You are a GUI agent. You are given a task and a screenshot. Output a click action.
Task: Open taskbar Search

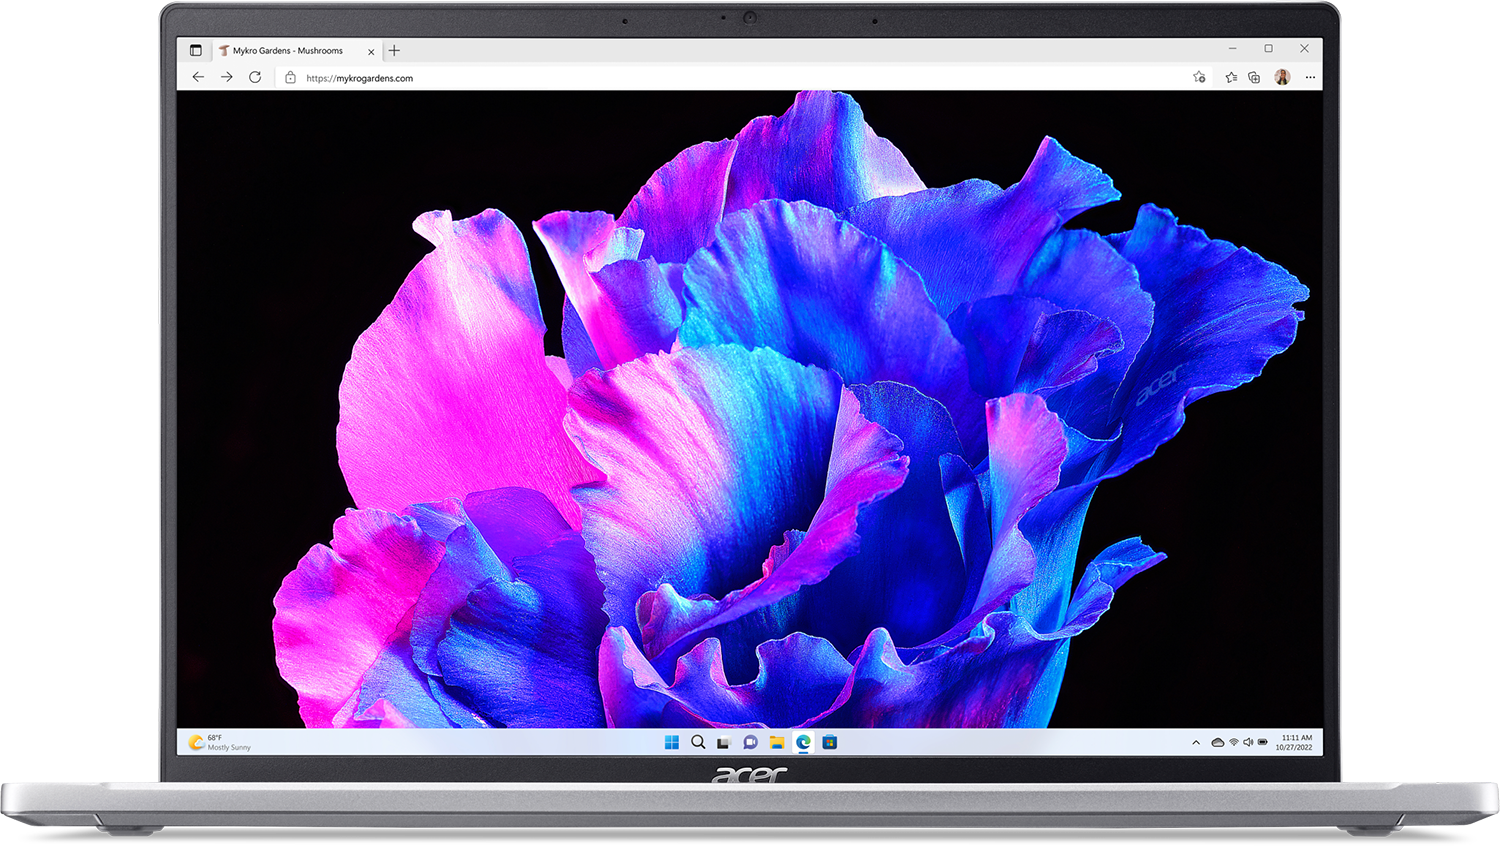click(x=698, y=742)
